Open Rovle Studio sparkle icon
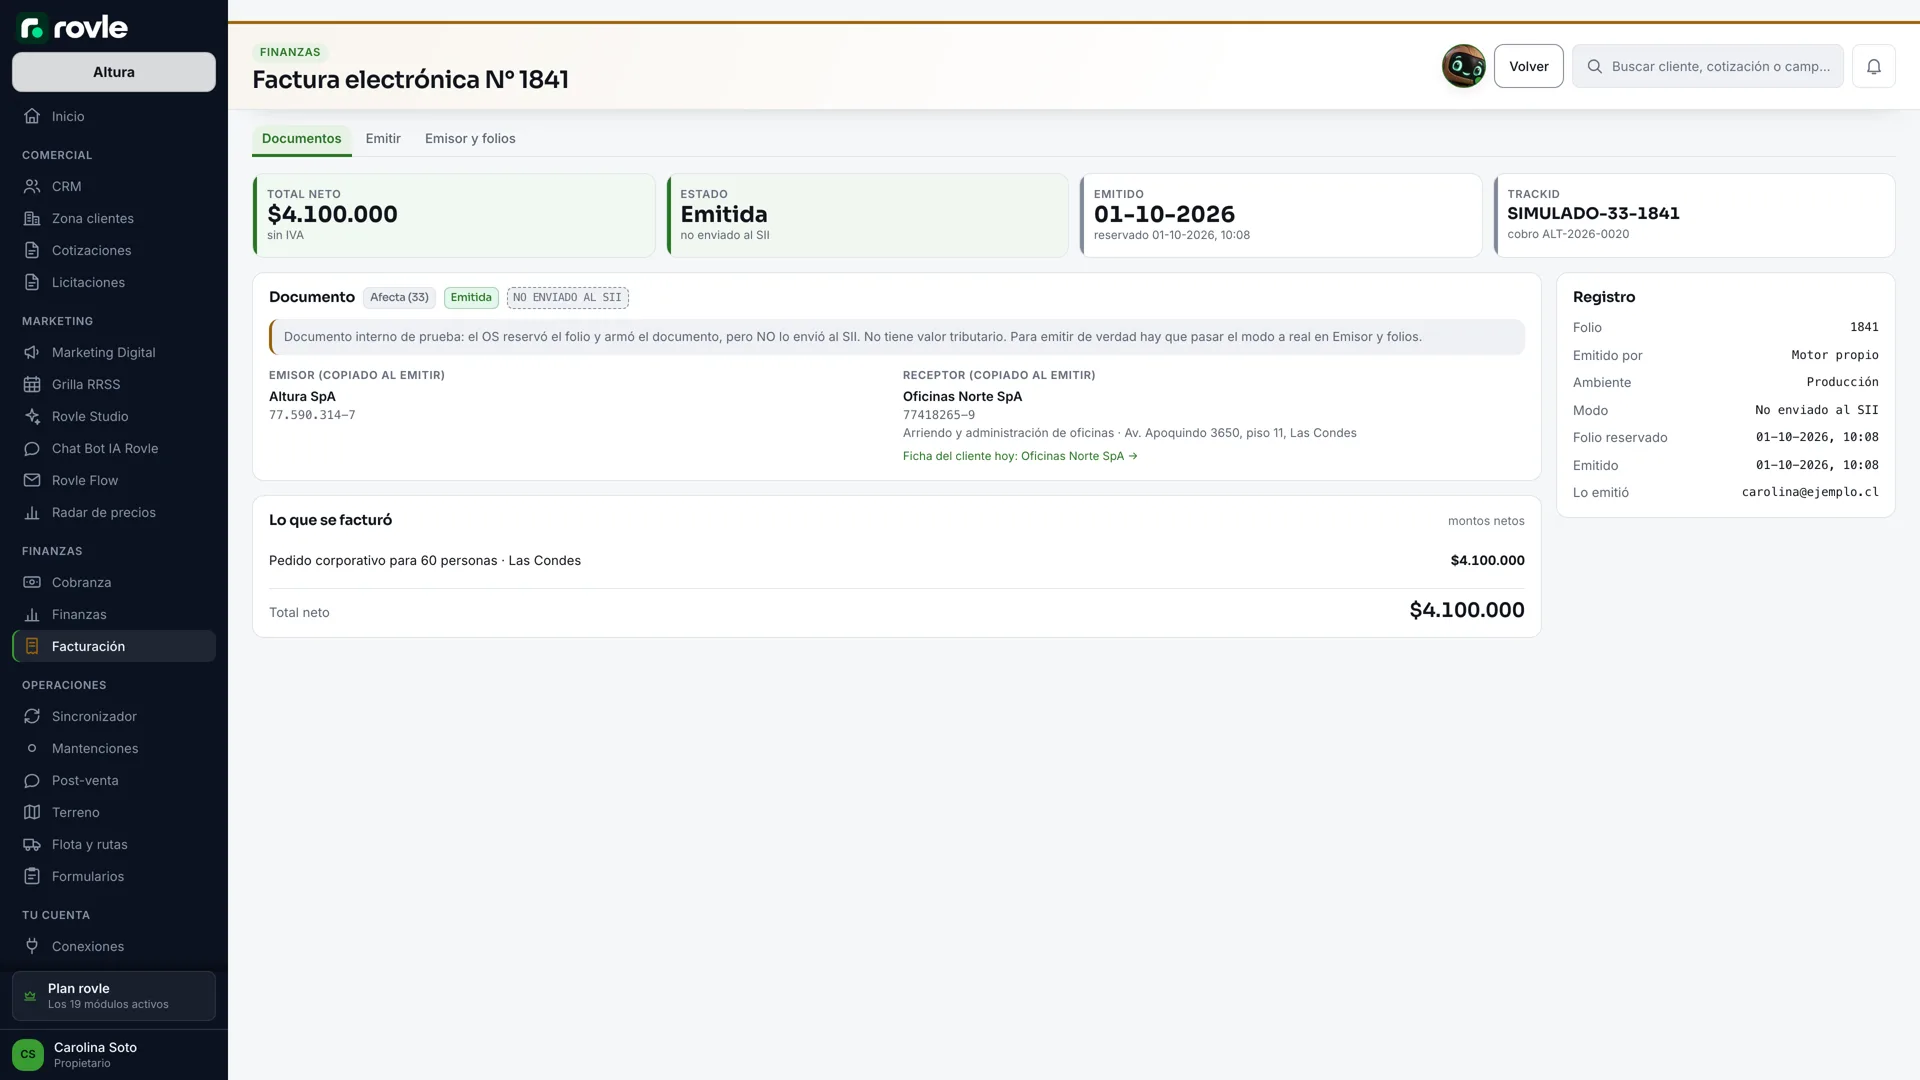This screenshot has height=1080, width=1920. point(32,416)
